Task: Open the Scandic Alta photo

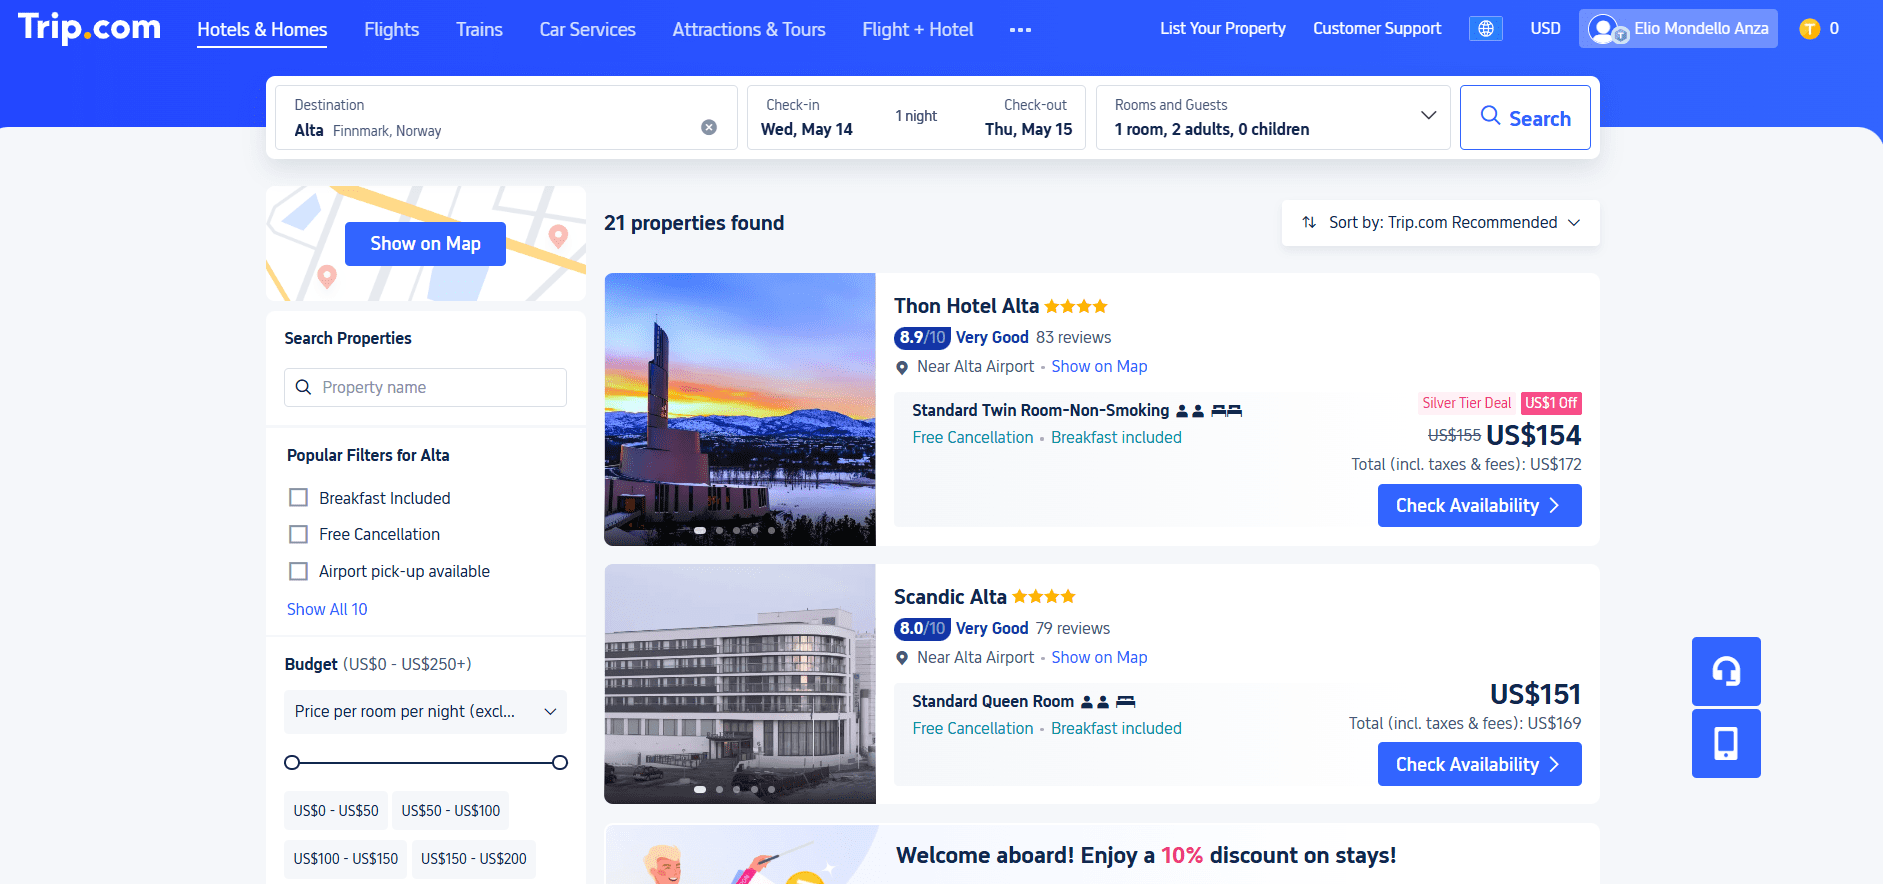Action: pos(740,684)
